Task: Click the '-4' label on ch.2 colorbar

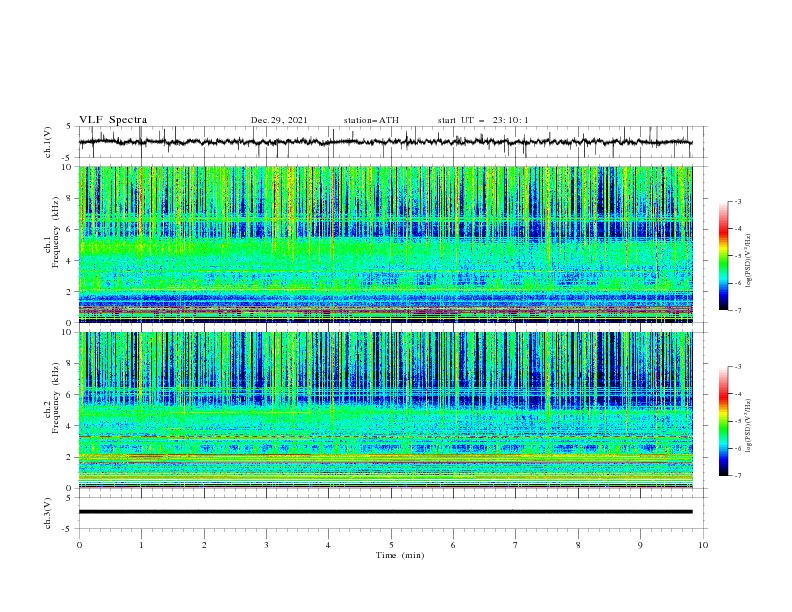Action: coord(738,394)
